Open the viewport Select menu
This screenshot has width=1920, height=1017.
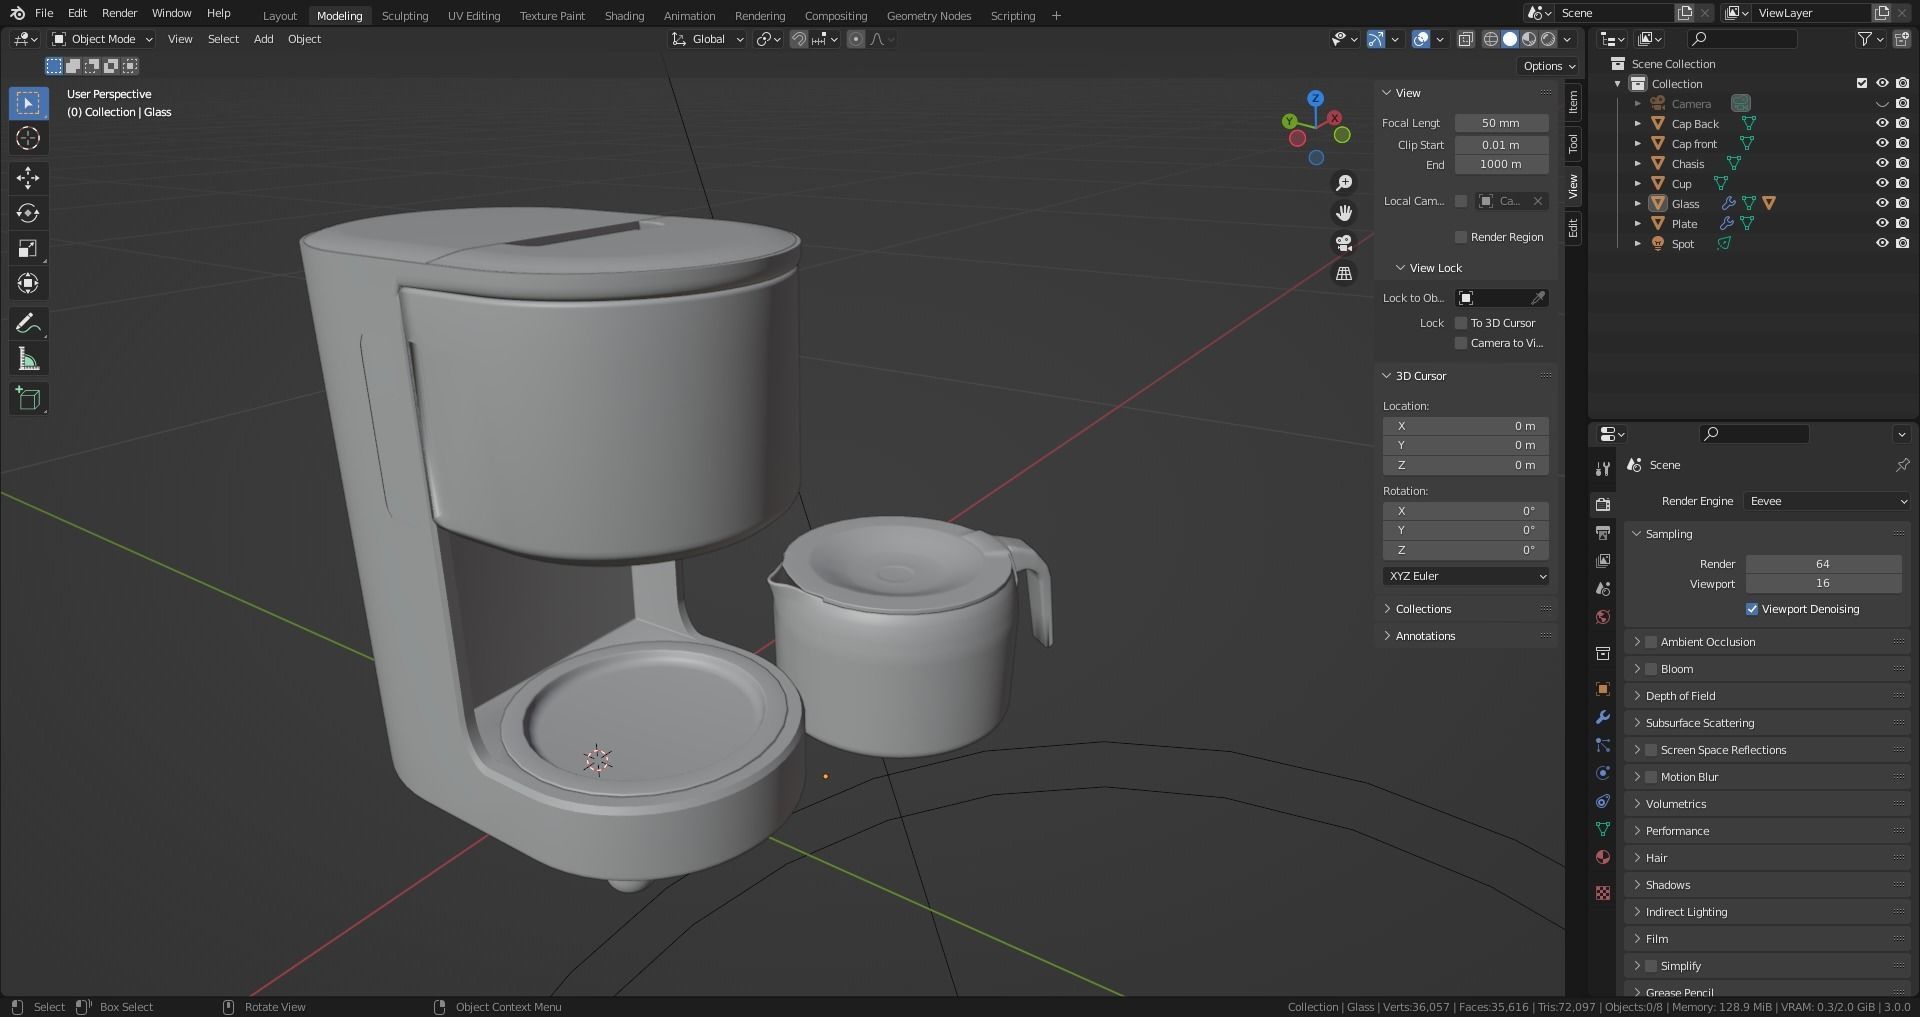tap(223, 39)
